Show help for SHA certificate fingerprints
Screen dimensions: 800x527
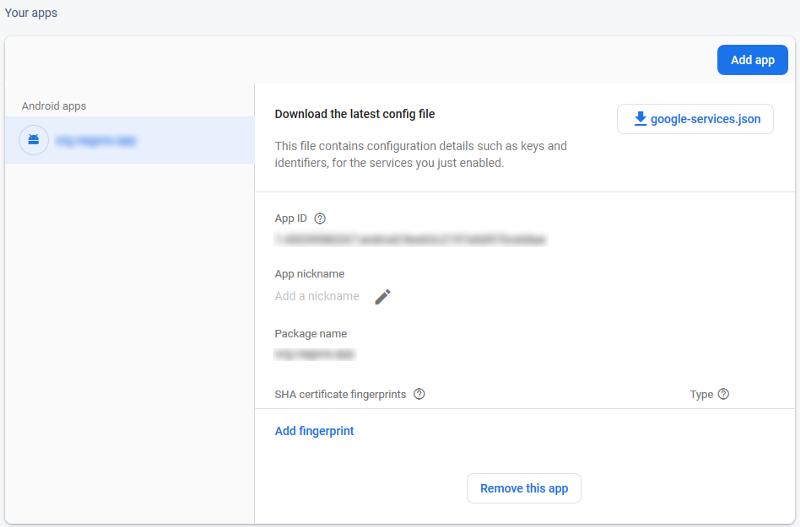tap(419, 394)
